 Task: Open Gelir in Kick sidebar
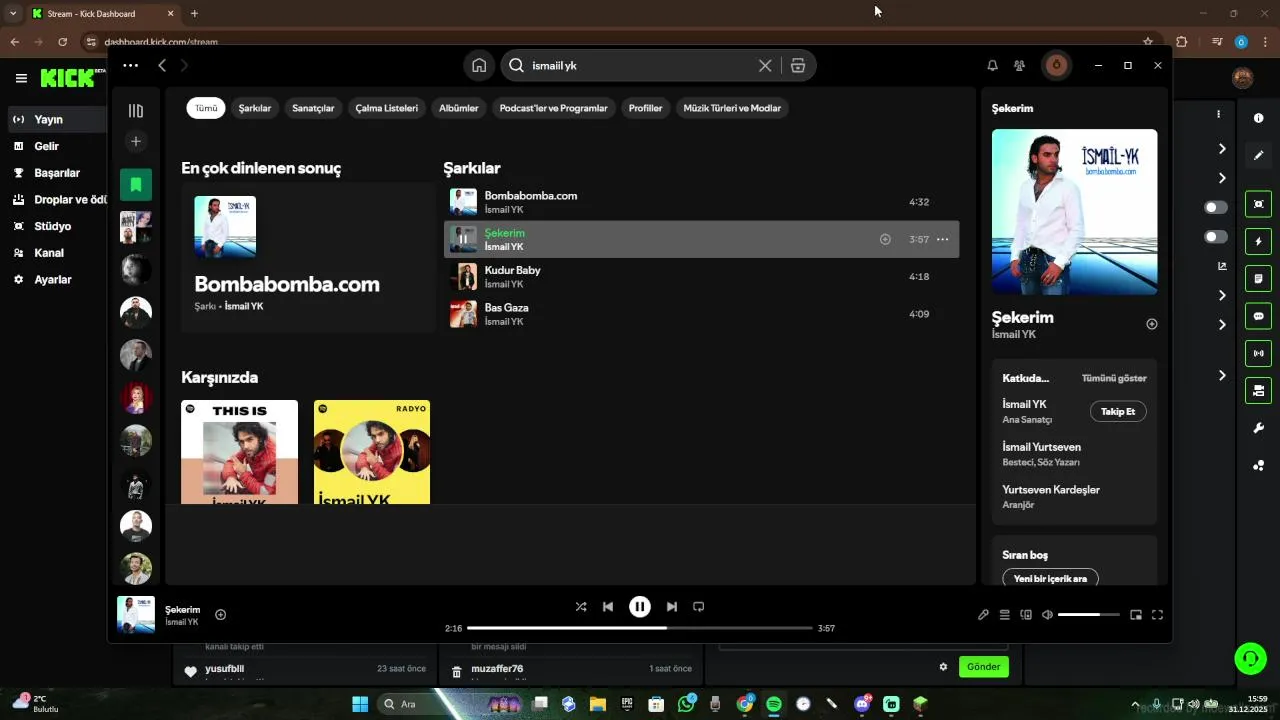[x=47, y=146]
